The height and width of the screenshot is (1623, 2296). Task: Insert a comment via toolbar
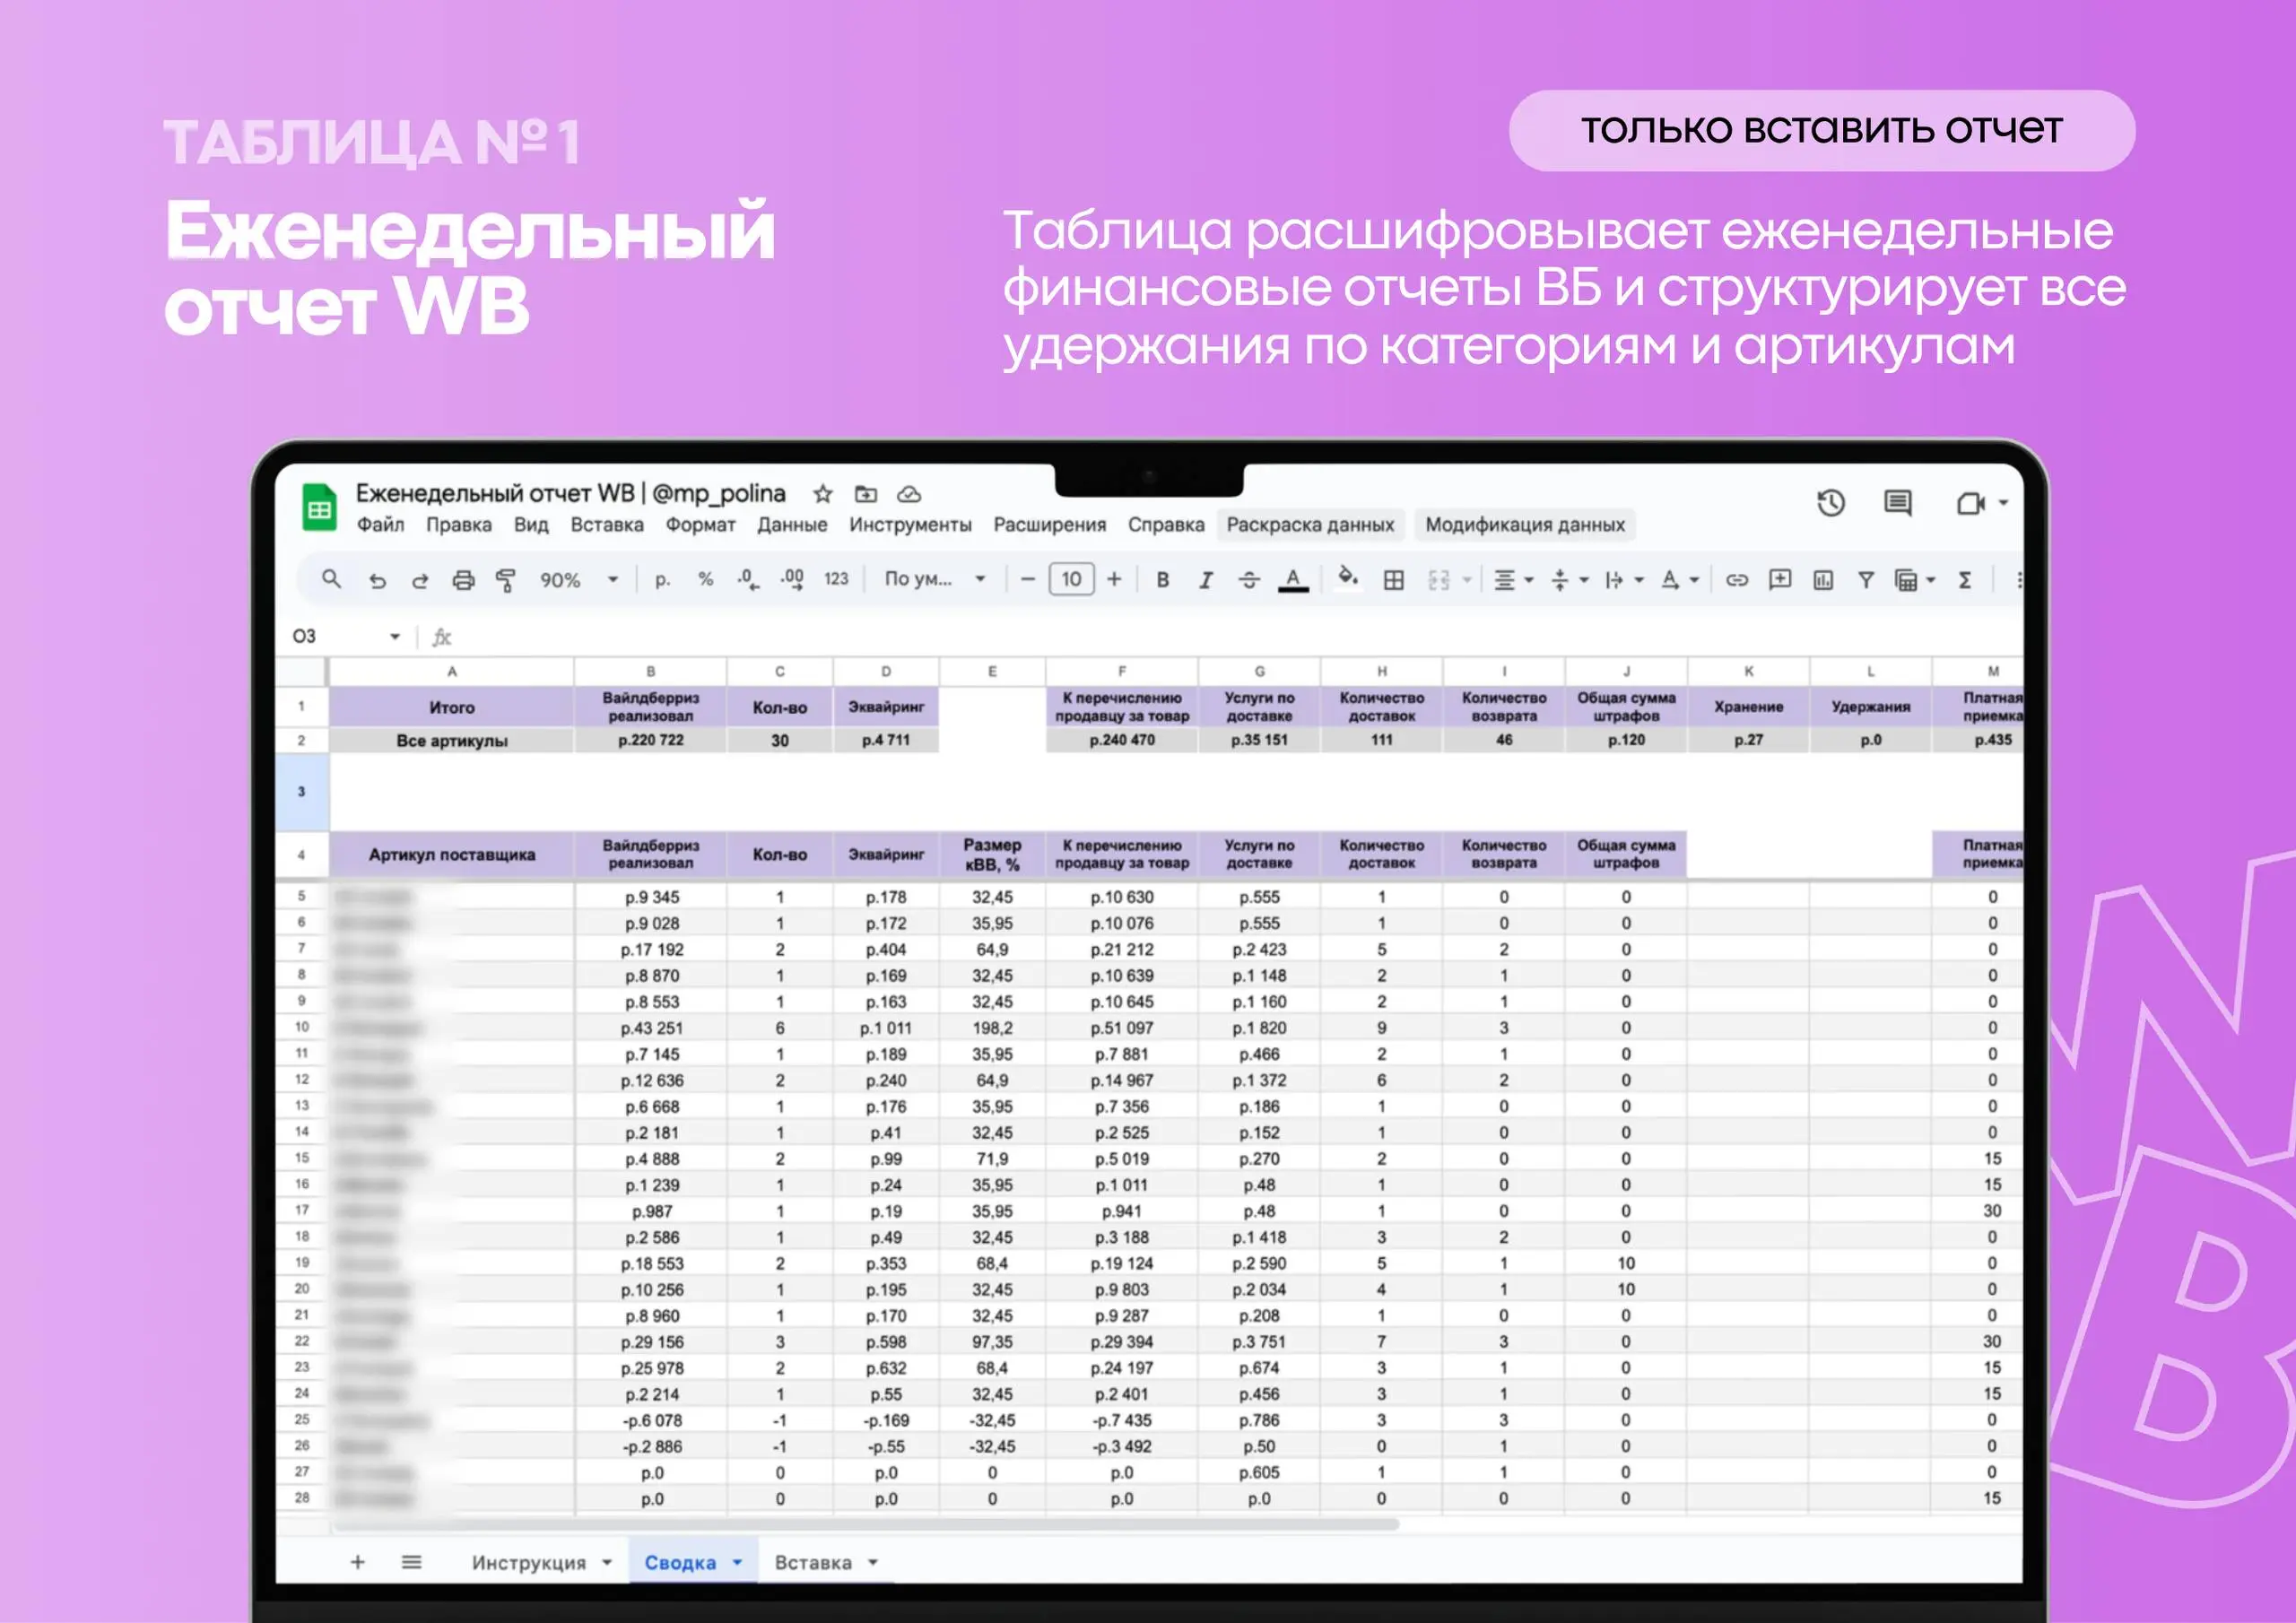pyautogui.click(x=1780, y=580)
